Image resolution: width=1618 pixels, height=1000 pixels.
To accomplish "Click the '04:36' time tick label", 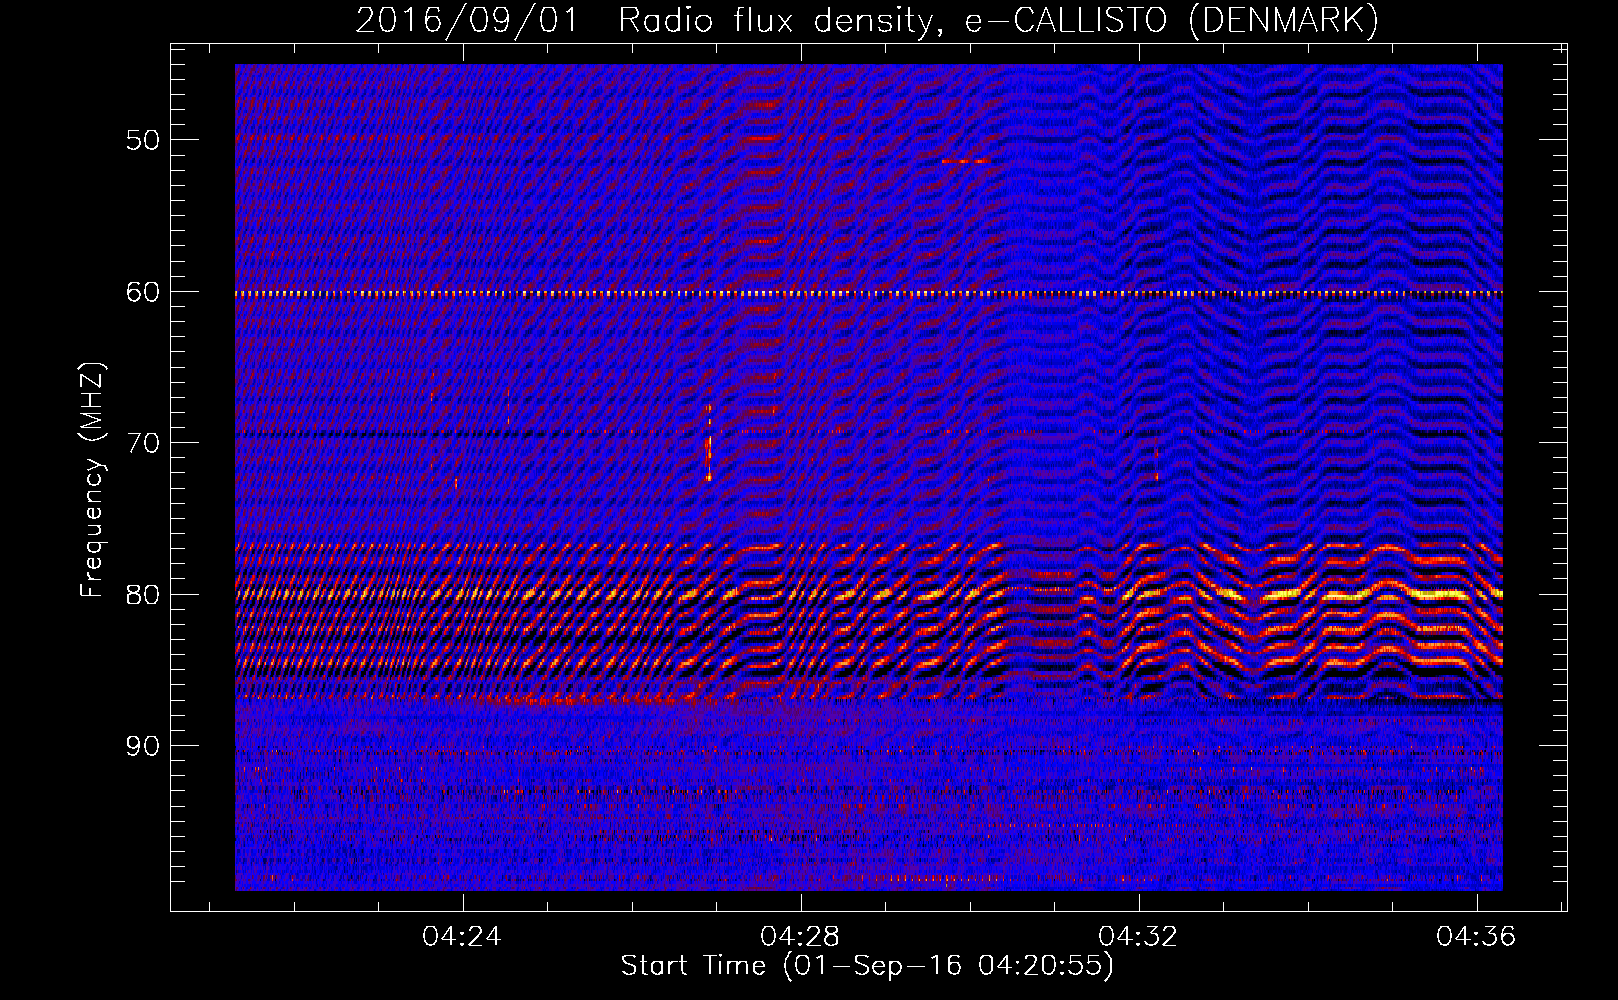I will (x=1476, y=937).
